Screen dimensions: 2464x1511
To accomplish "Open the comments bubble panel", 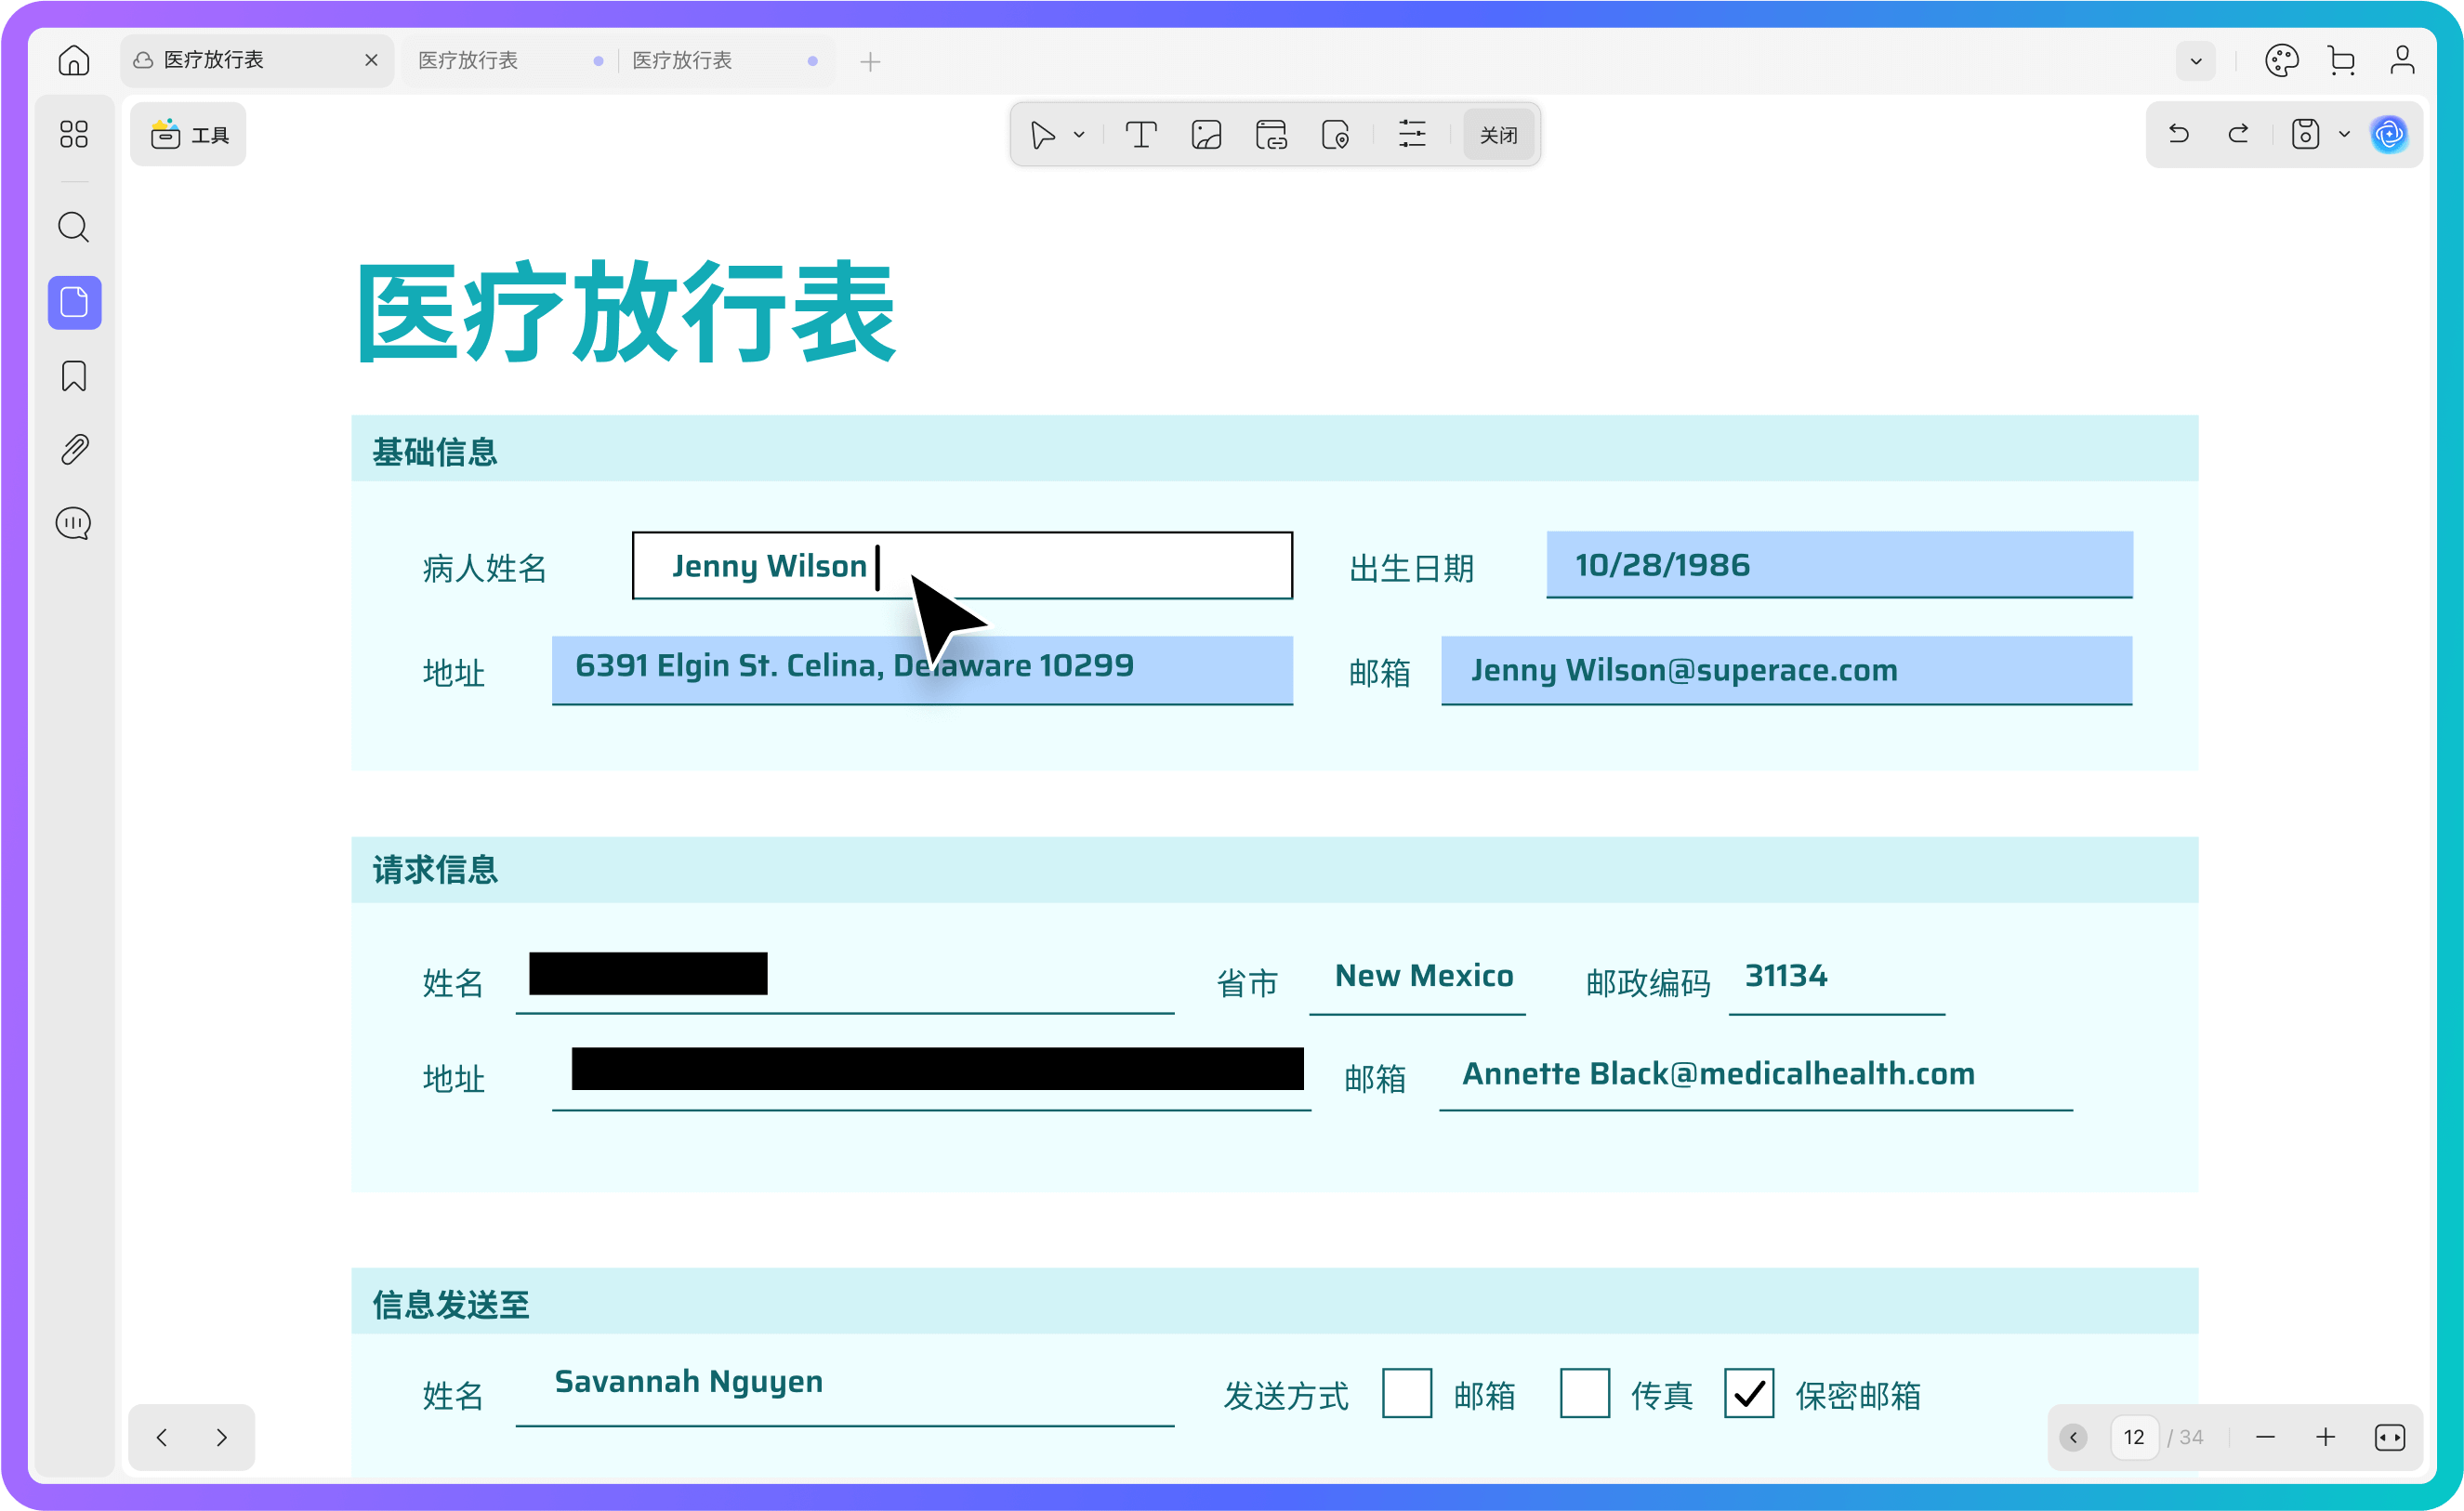I will point(74,523).
